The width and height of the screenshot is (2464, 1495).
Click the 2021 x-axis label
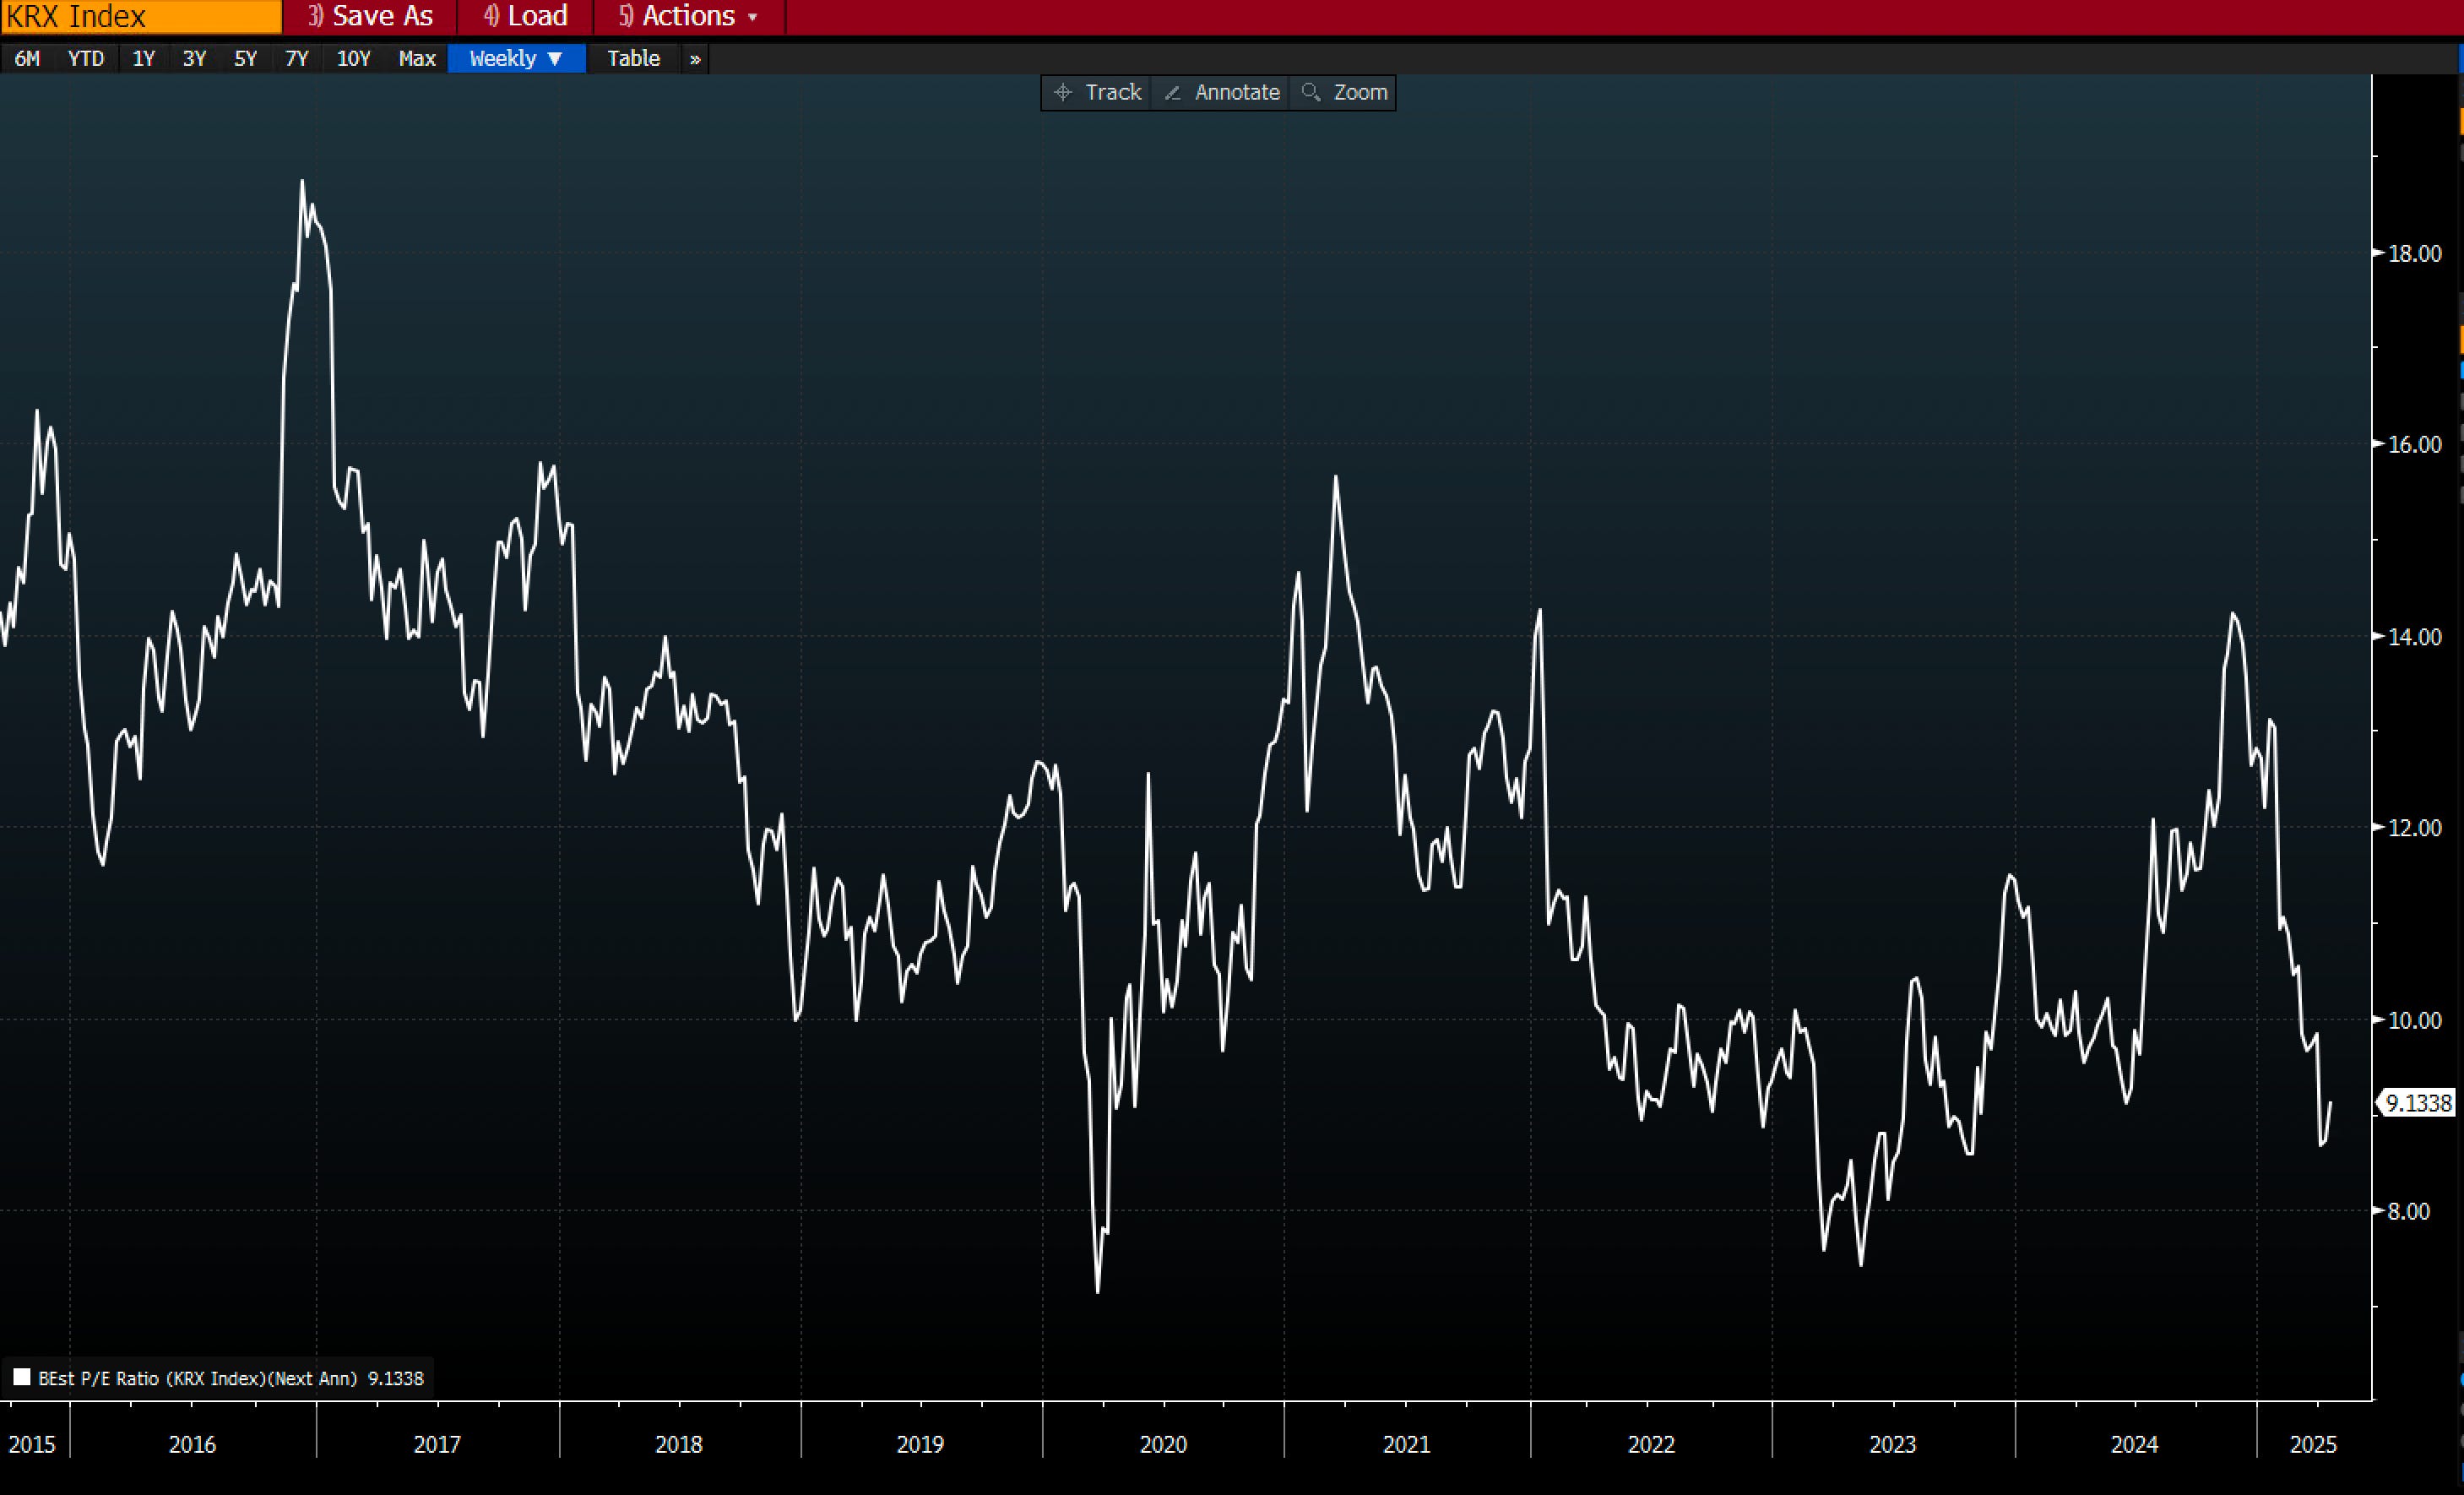1407,1445
